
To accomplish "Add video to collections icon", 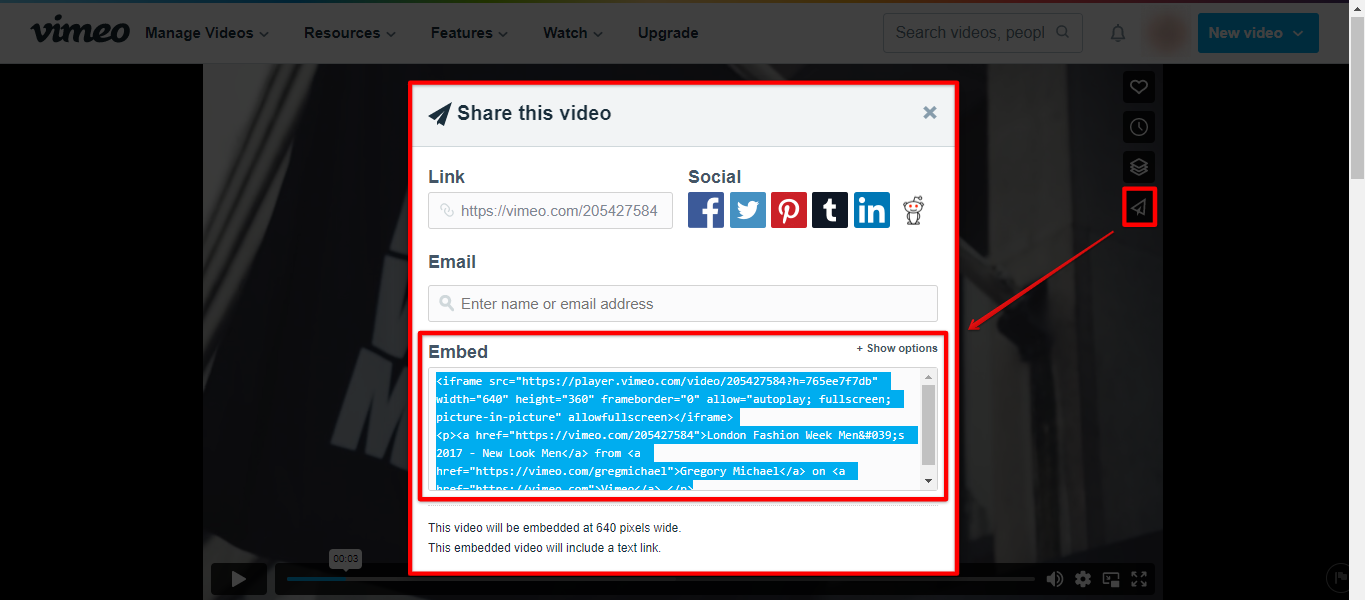I will 1138,167.
